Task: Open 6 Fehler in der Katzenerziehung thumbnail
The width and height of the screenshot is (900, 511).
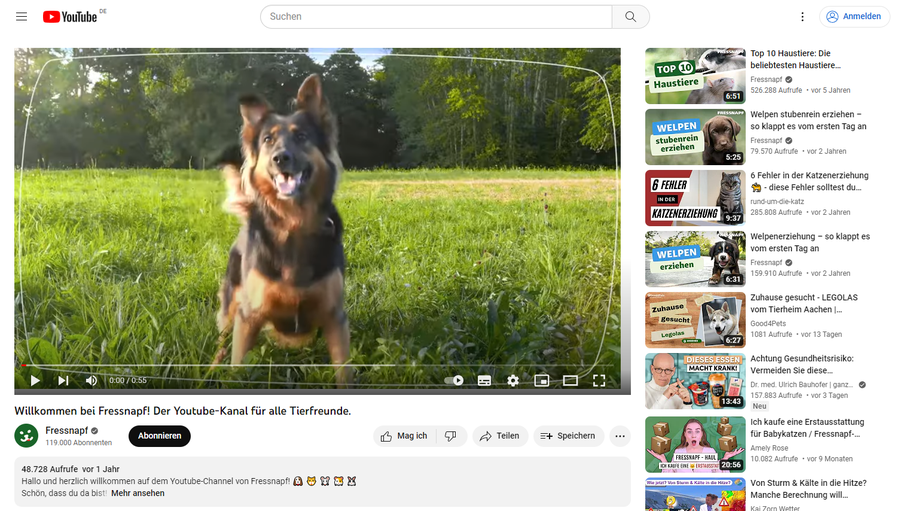Action: 695,198
